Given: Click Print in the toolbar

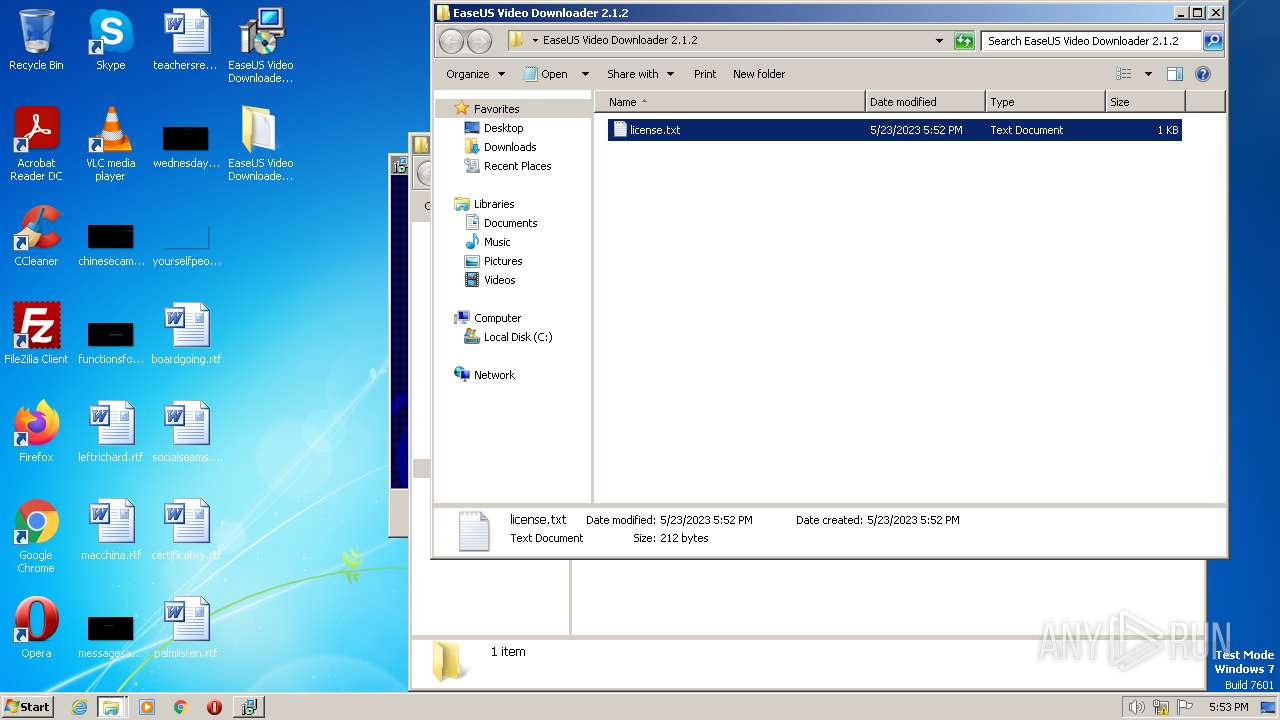Looking at the screenshot, I should click(x=705, y=74).
